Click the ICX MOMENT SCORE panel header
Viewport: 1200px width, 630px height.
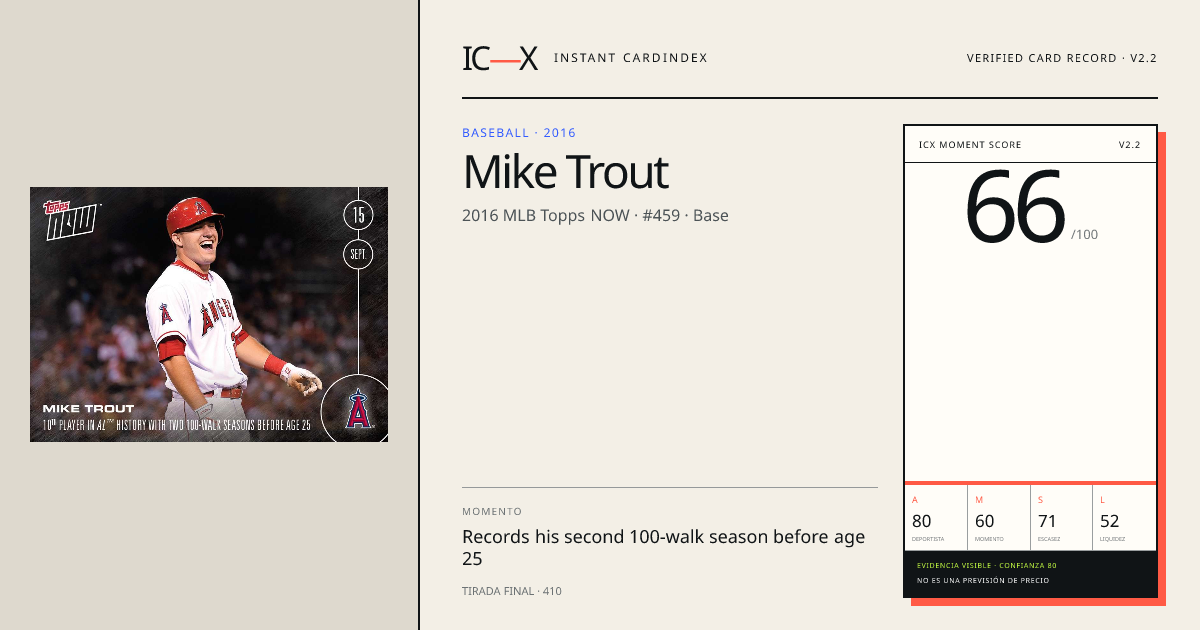coord(1030,145)
